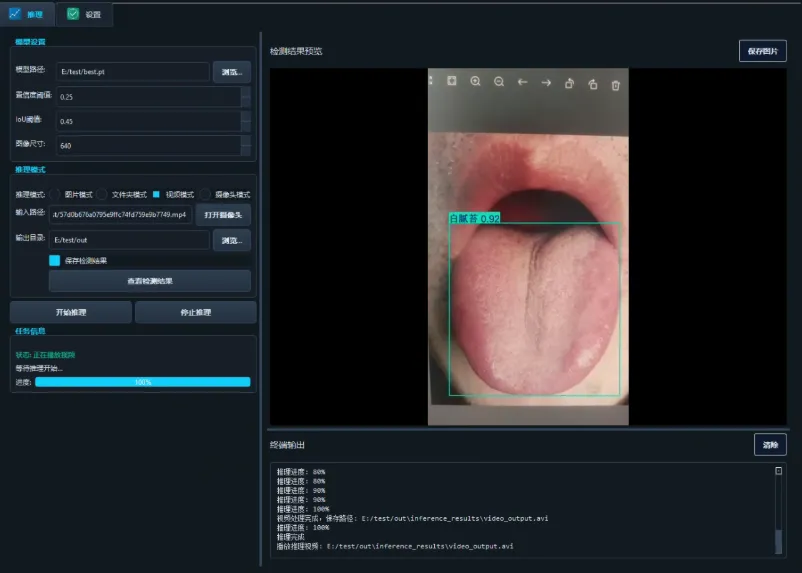Click 打开摄像头 button
802x573 pixels.
pyautogui.click(x=223, y=215)
